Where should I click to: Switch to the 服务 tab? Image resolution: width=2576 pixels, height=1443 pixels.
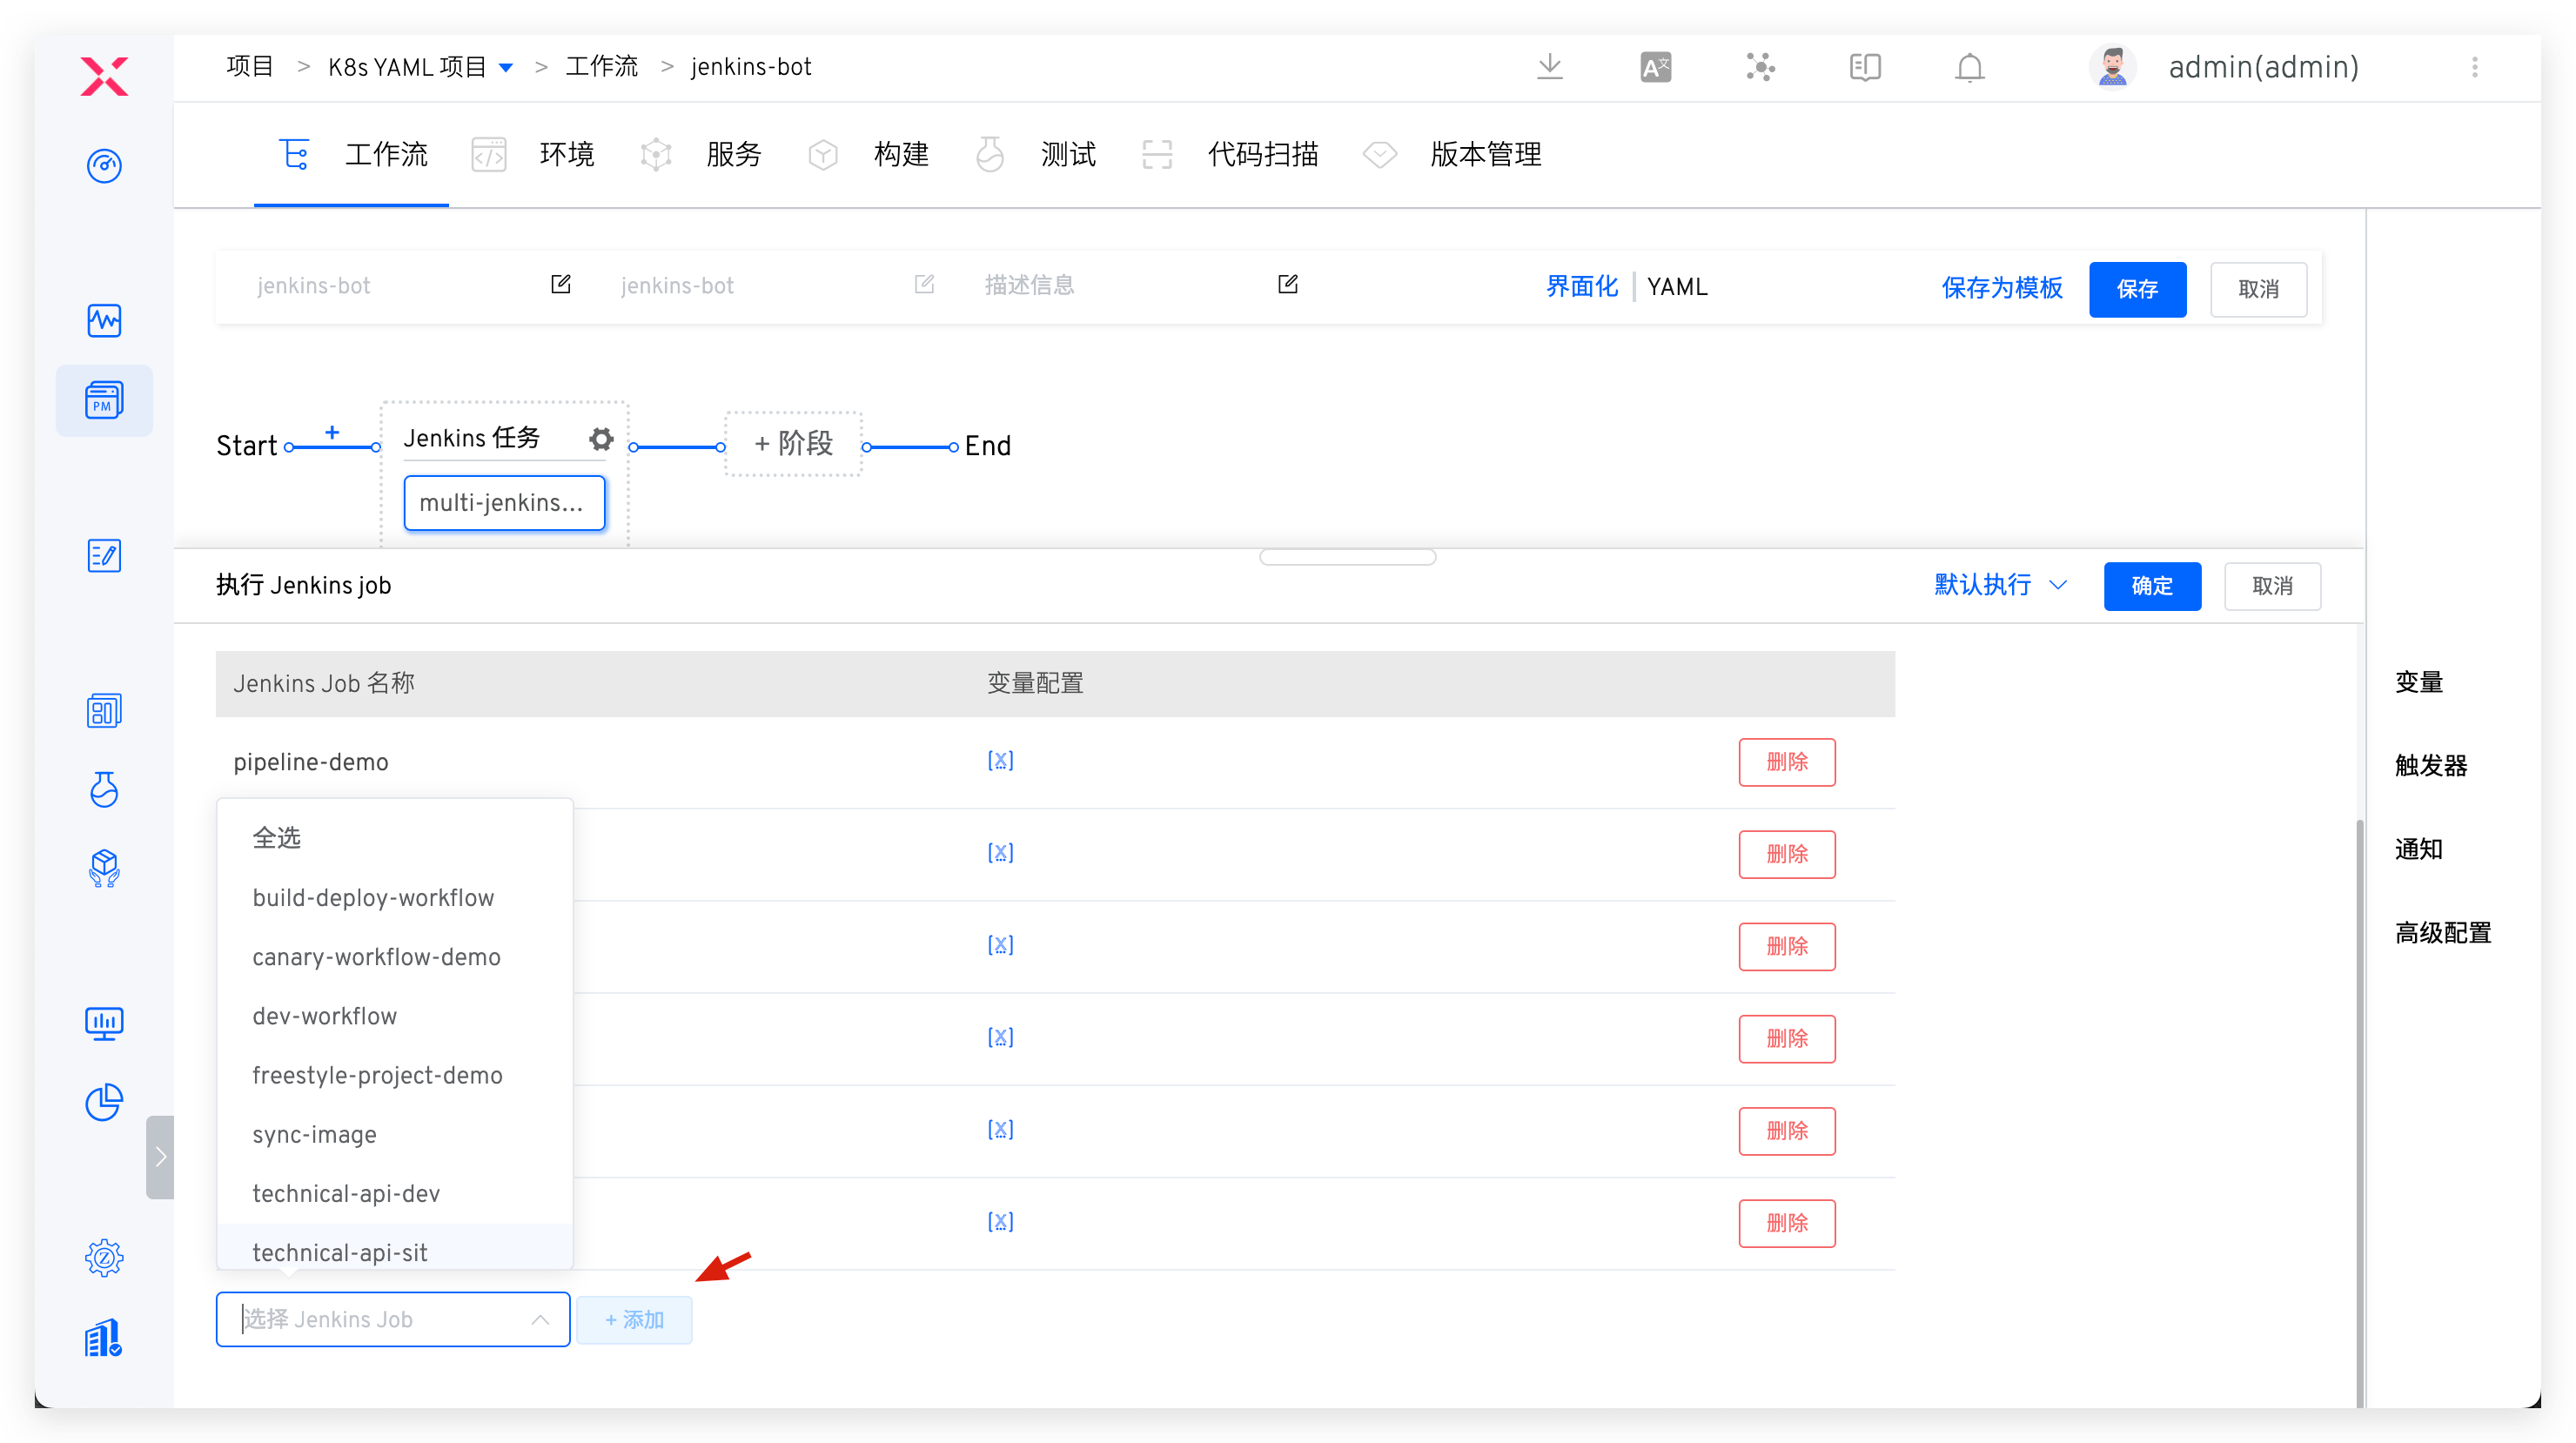click(x=699, y=155)
